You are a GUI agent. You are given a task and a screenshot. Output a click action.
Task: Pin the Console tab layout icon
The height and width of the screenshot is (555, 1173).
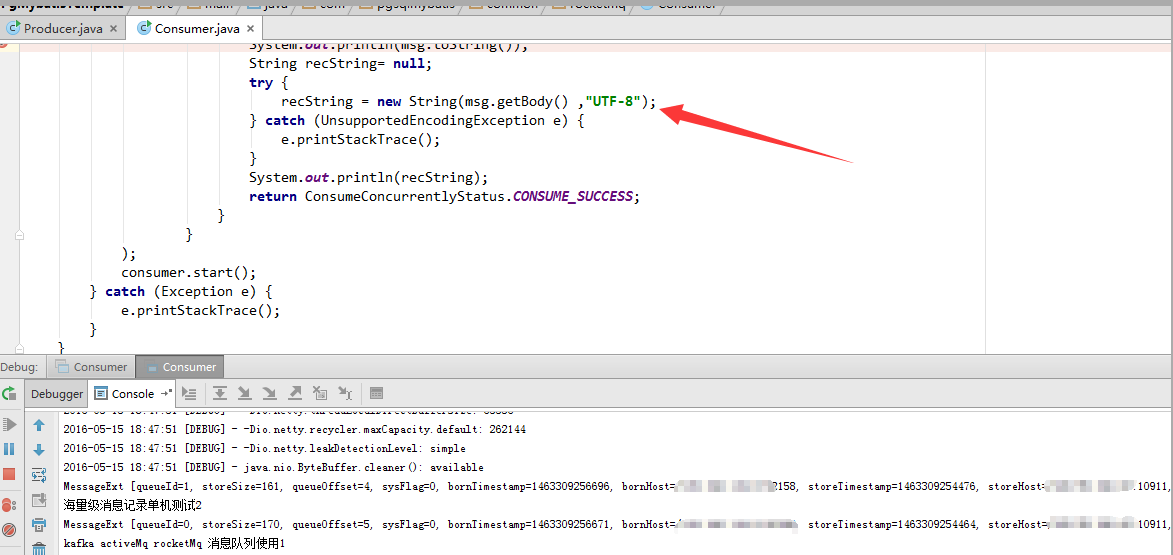click(166, 393)
